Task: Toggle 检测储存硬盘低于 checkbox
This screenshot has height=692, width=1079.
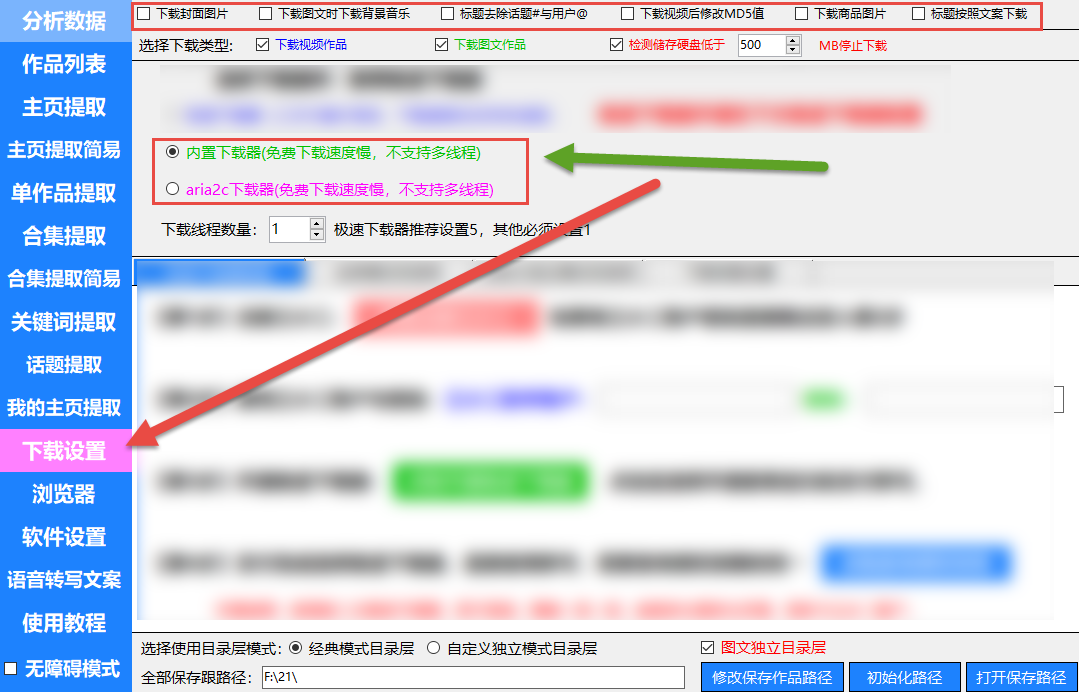Action: [x=617, y=45]
